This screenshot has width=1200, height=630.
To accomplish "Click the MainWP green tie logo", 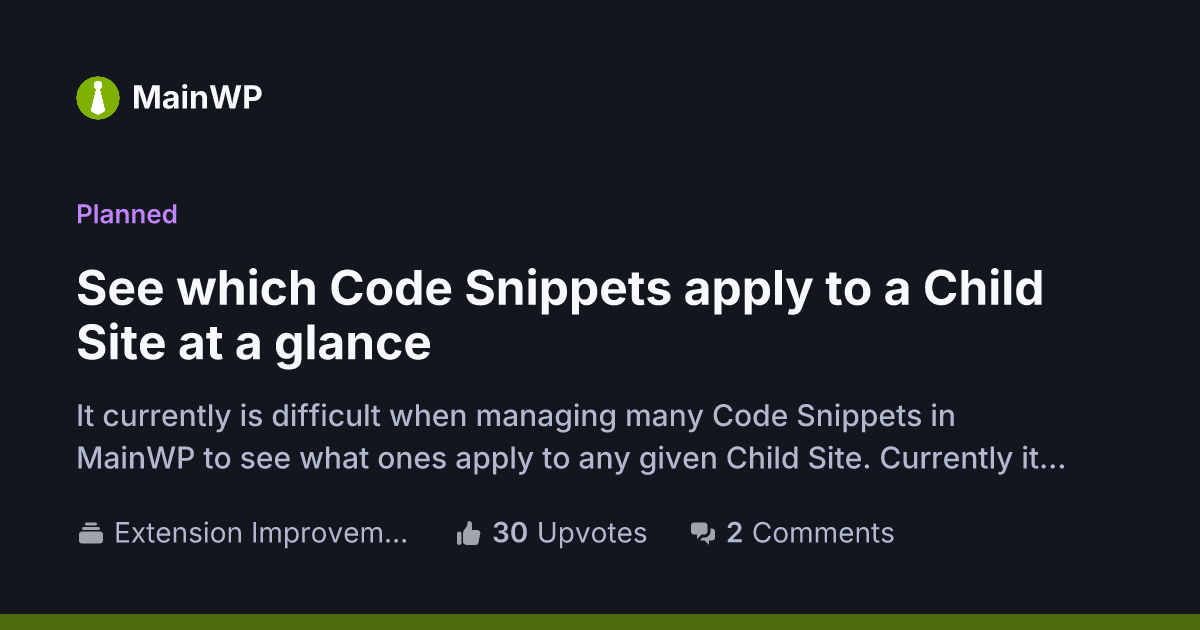I will coord(98,97).
